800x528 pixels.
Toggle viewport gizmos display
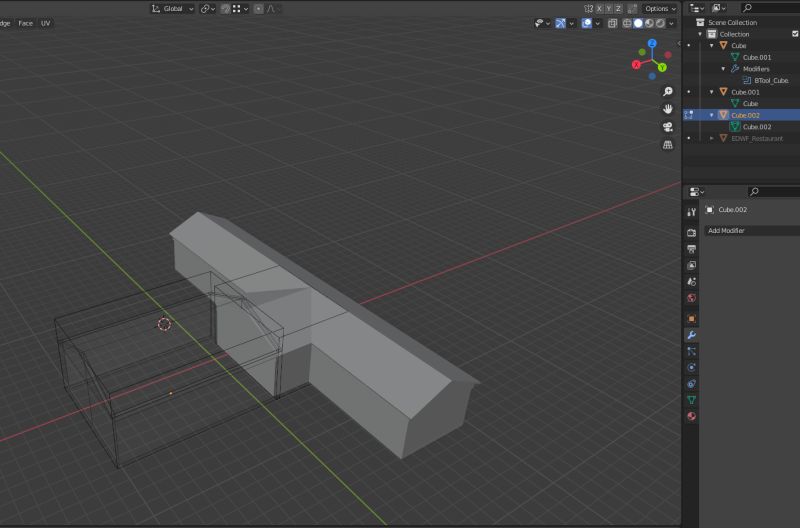pyautogui.click(x=560, y=23)
